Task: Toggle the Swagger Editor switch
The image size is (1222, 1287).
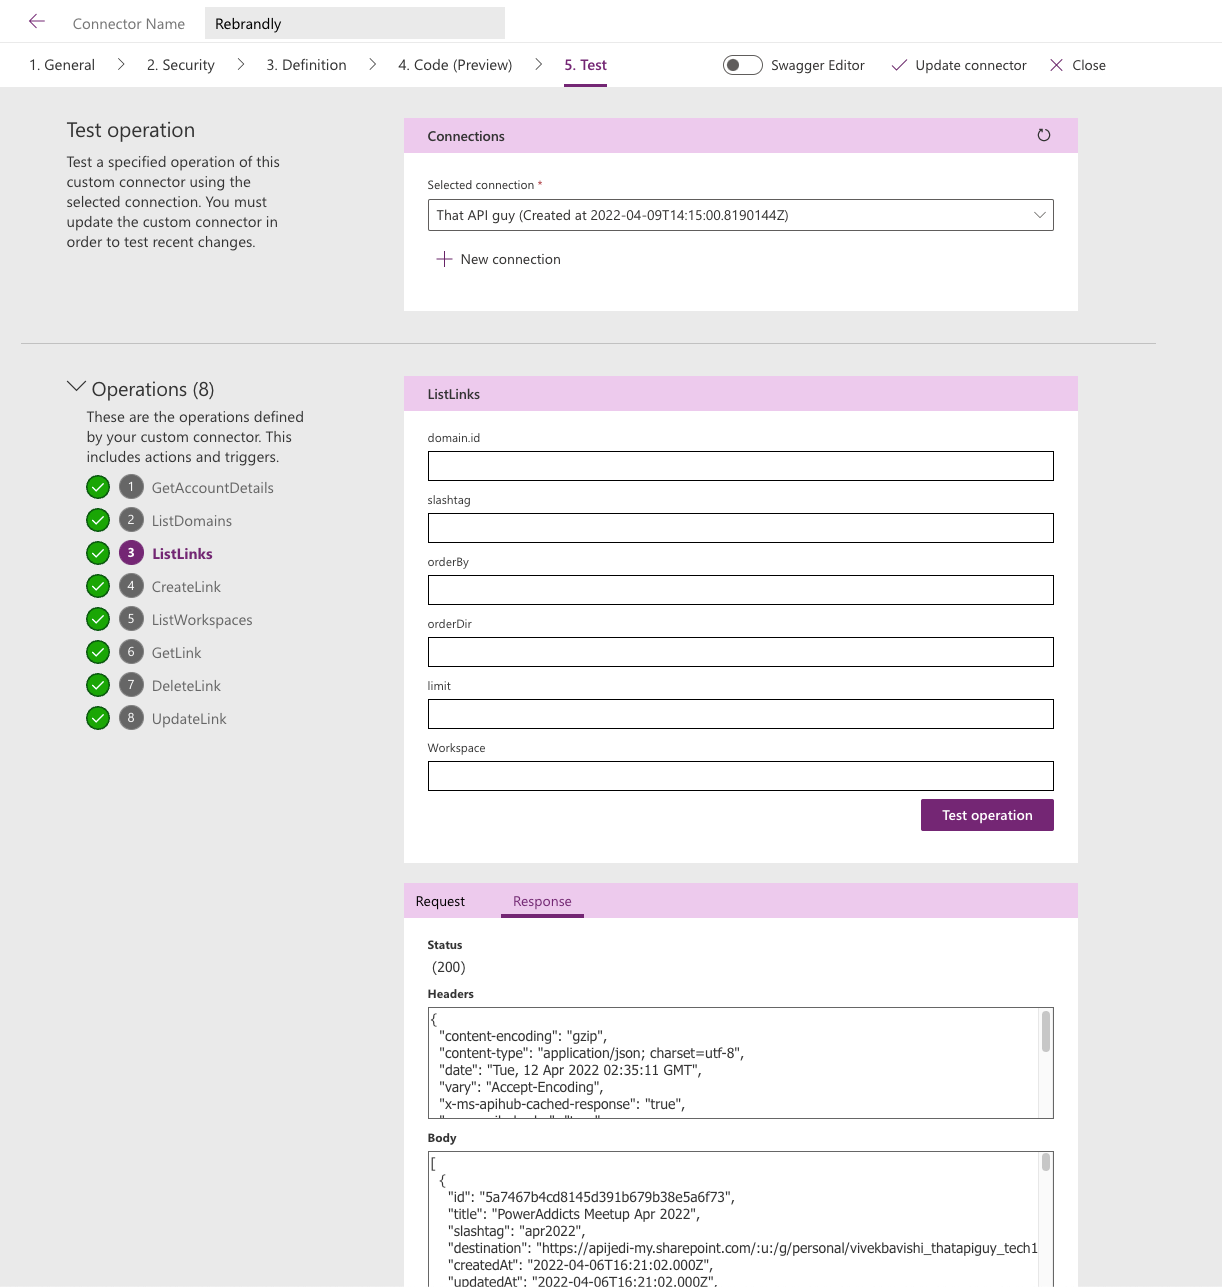Action: [x=742, y=65]
